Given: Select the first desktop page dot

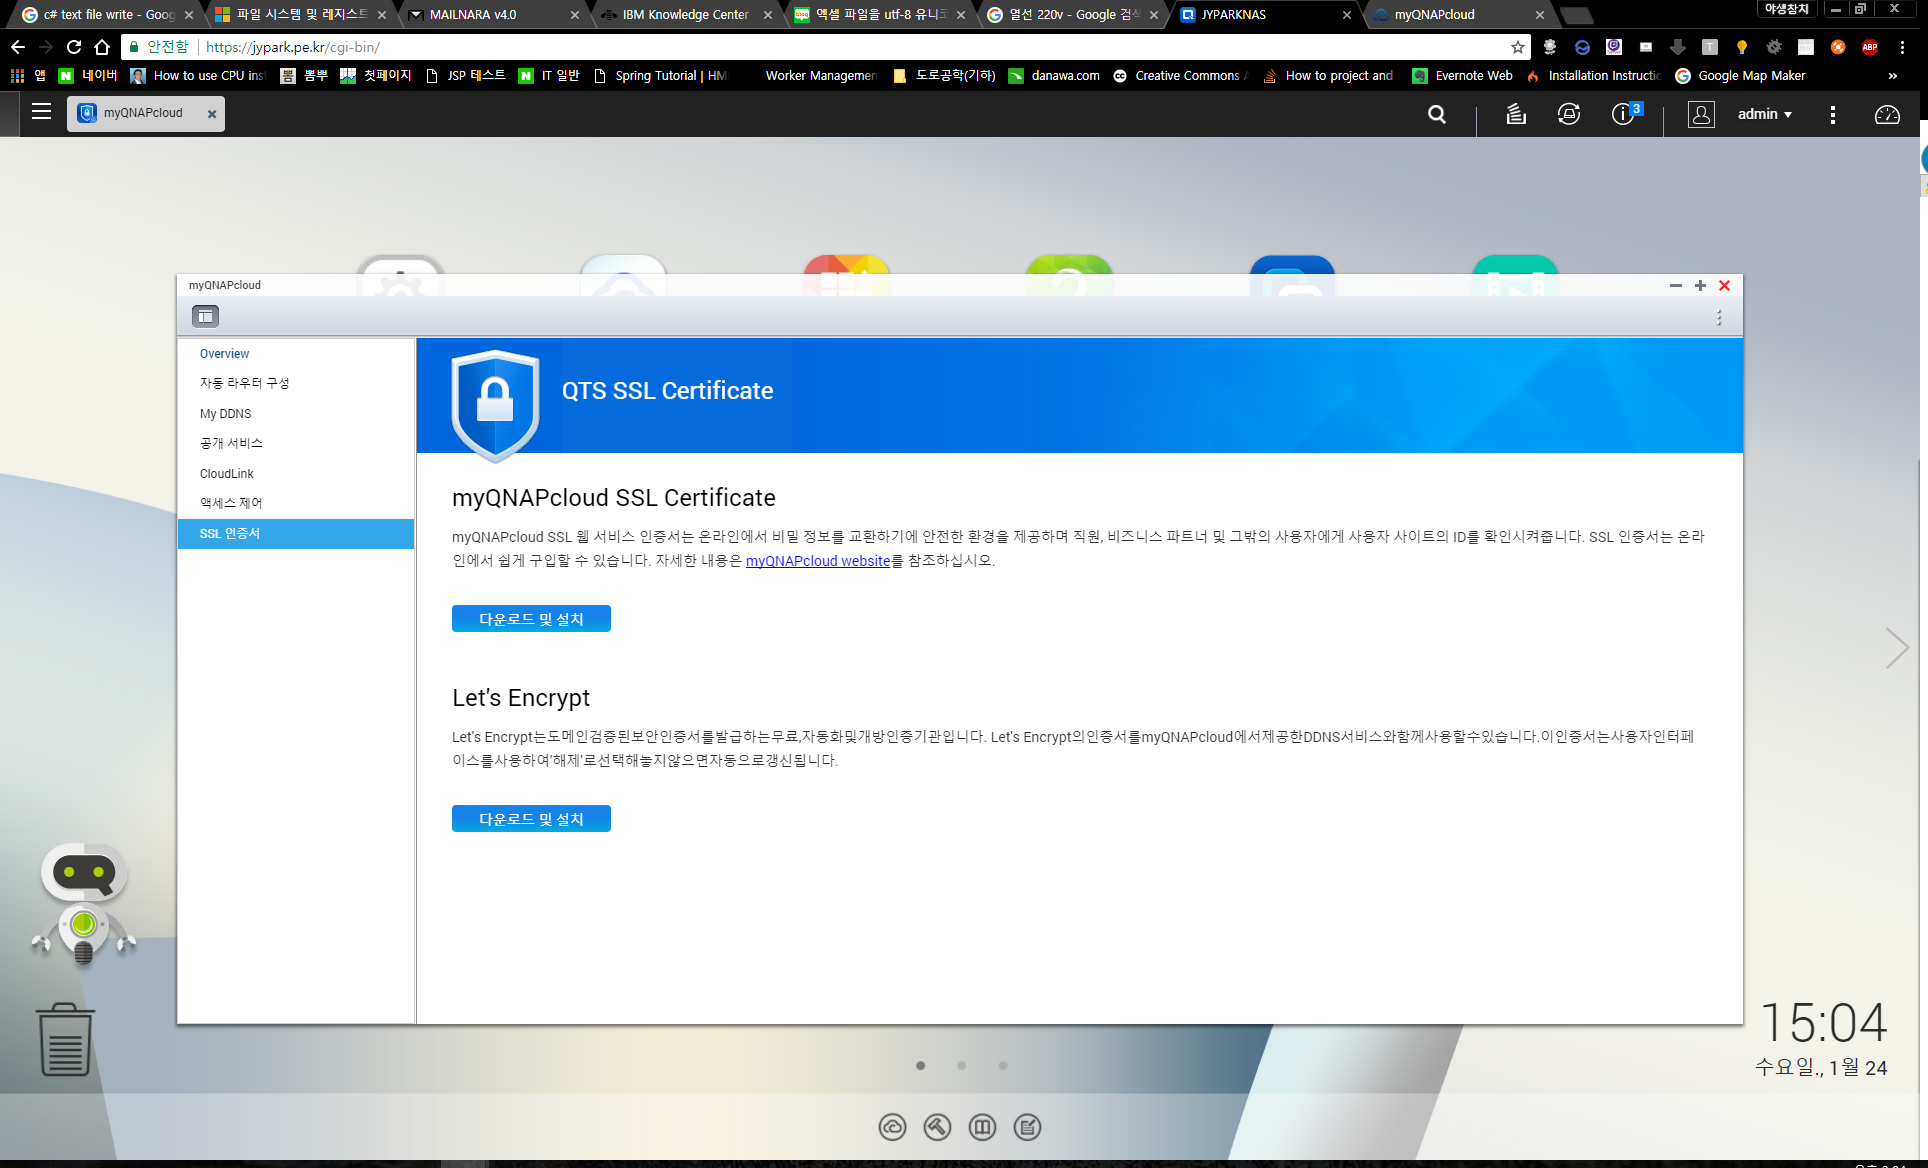Looking at the screenshot, I should tap(920, 1066).
